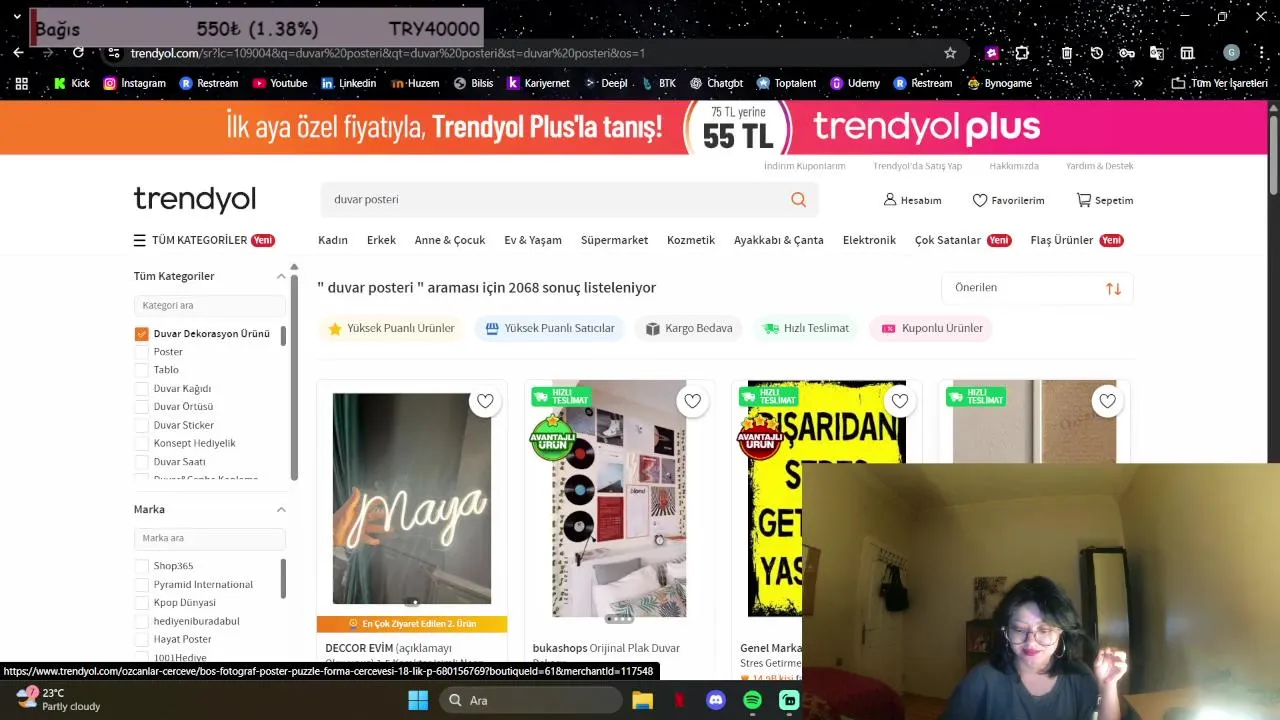Screen dimensions: 1280x720
Task: Collapse the Marka filter section
Action: click(x=281, y=510)
